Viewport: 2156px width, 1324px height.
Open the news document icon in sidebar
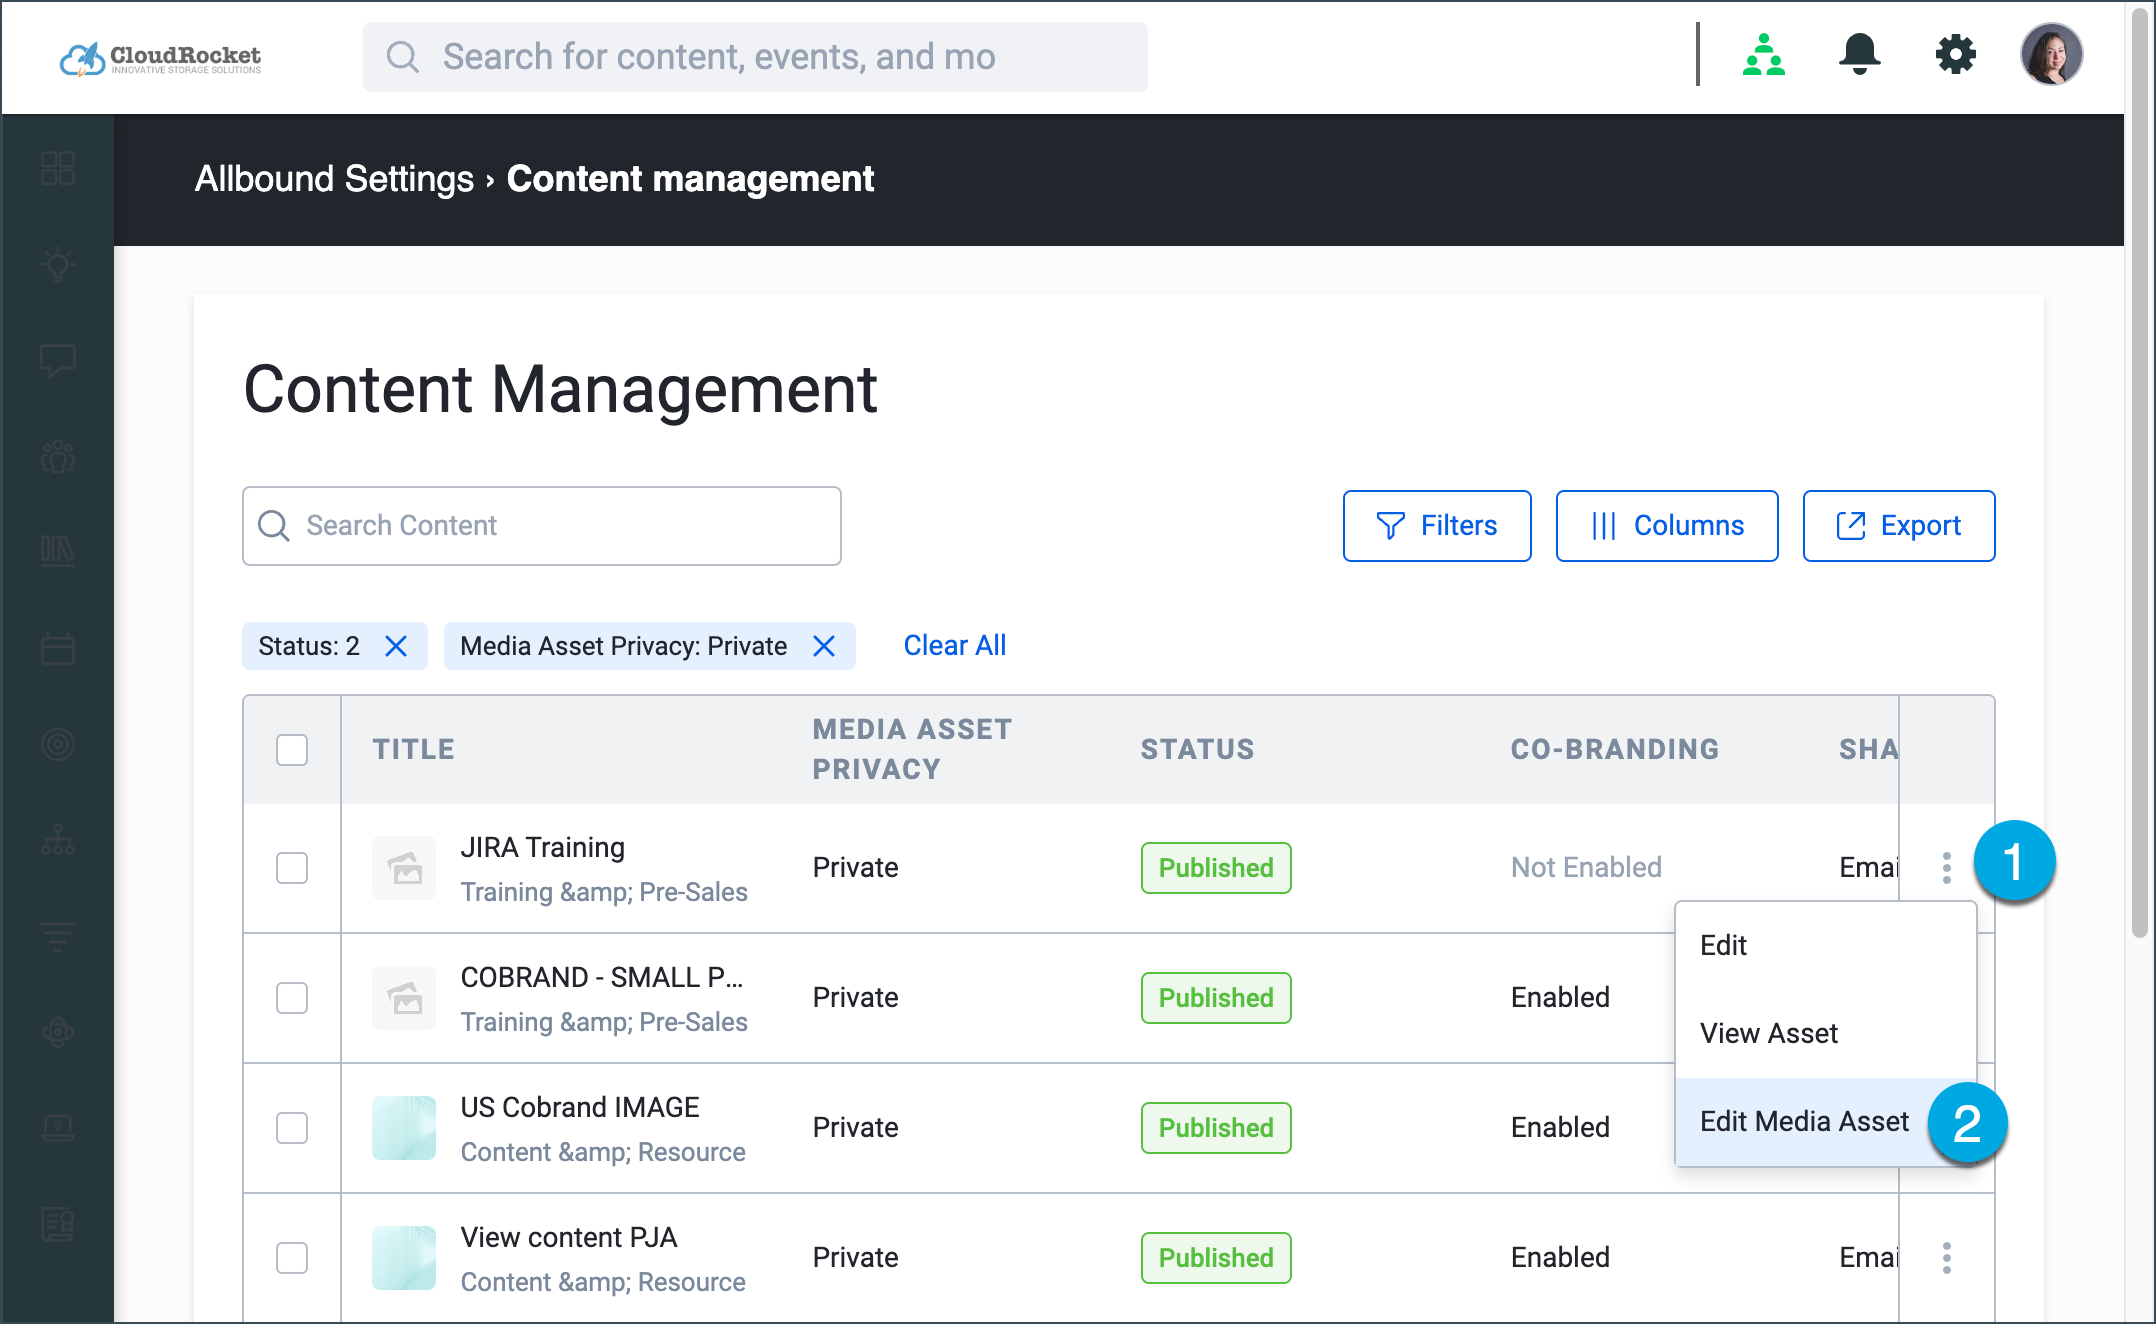[x=58, y=1224]
